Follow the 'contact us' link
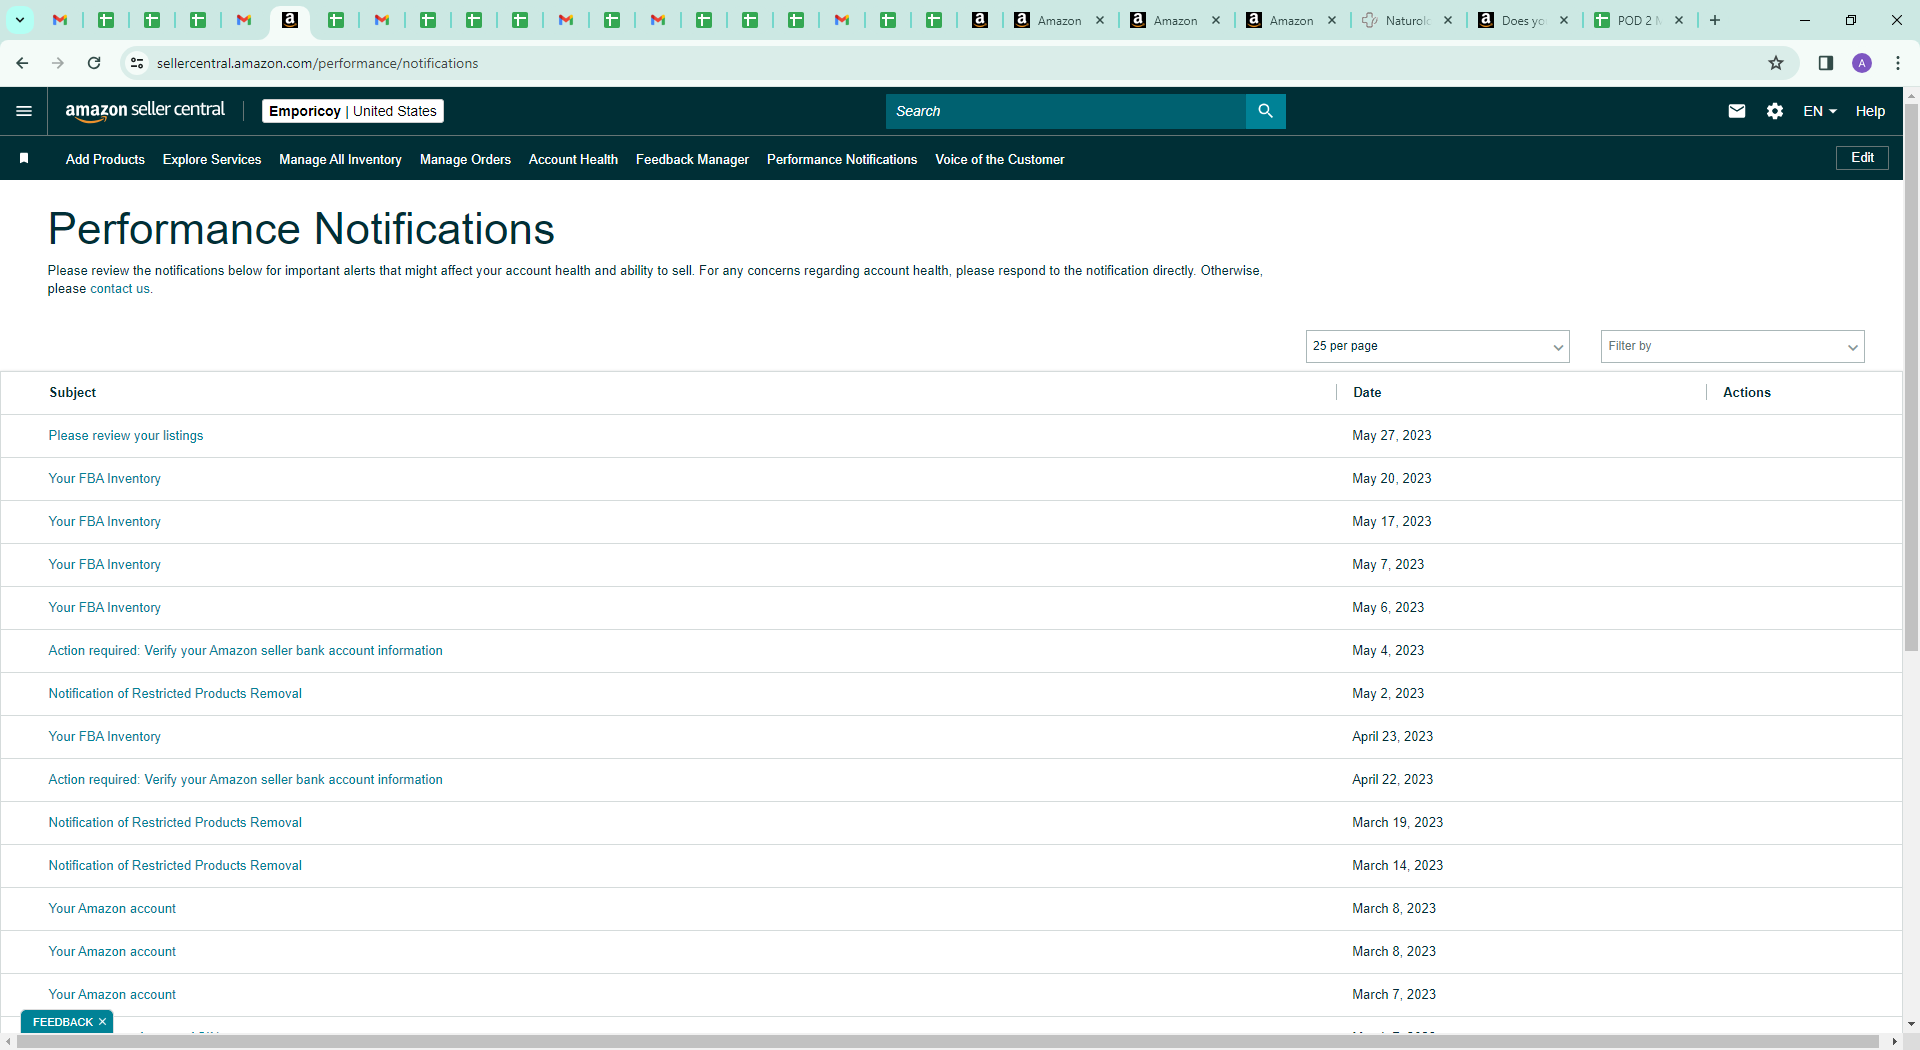1920x1050 pixels. pyautogui.click(x=120, y=289)
